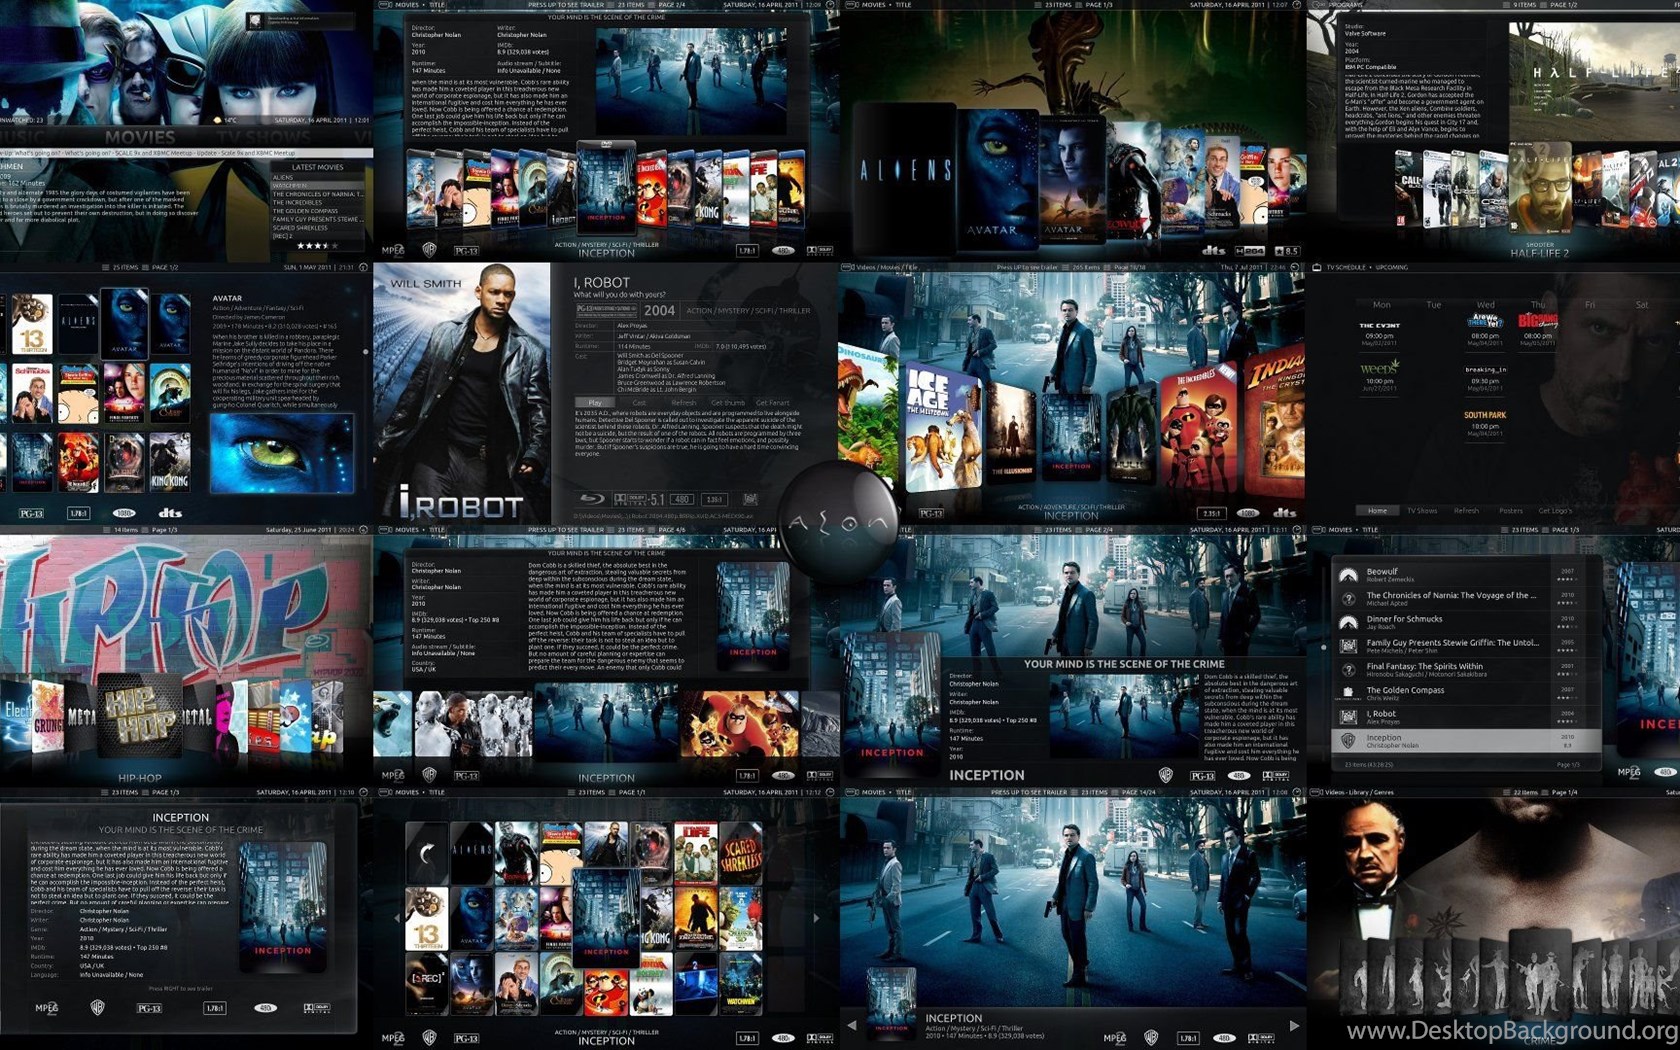1680x1050 pixels.
Task: Click the 8.5 rating badge under the Aliens showcase
Action: click(1287, 250)
